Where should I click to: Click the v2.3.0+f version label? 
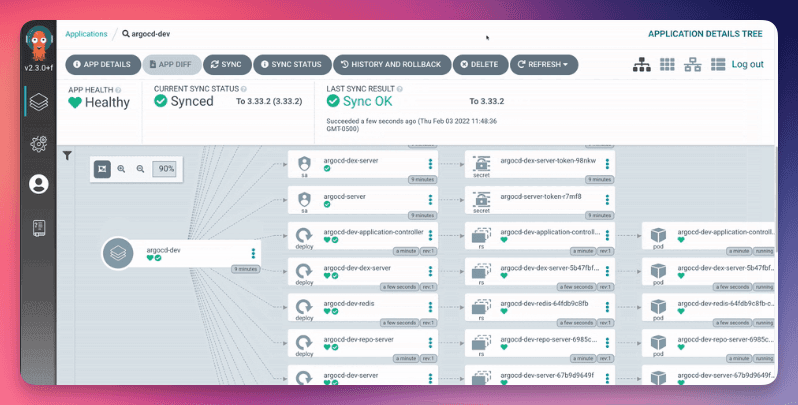pyautogui.click(x=39, y=68)
